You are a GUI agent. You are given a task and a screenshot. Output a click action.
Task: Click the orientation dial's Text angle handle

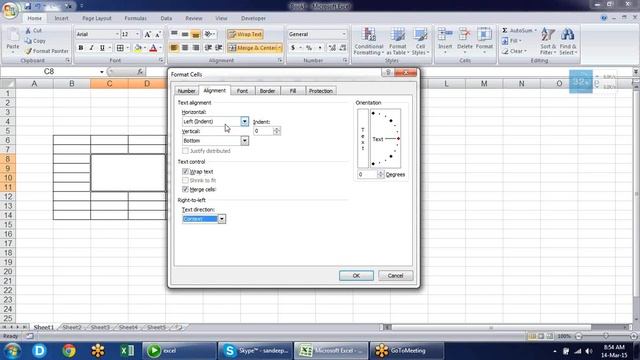[398, 139]
